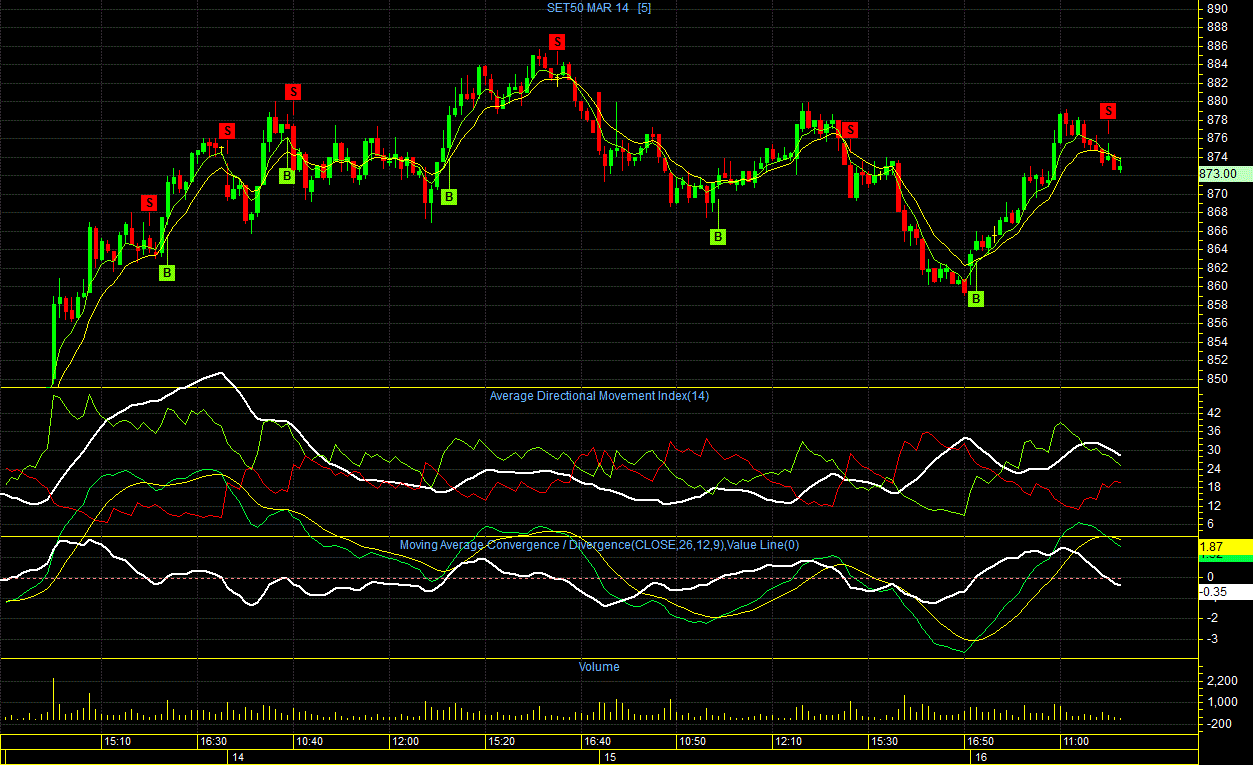The width and height of the screenshot is (1253, 765).
Task: Select the B buy marker above 12:00 label
Action: click(x=449, y=197)
